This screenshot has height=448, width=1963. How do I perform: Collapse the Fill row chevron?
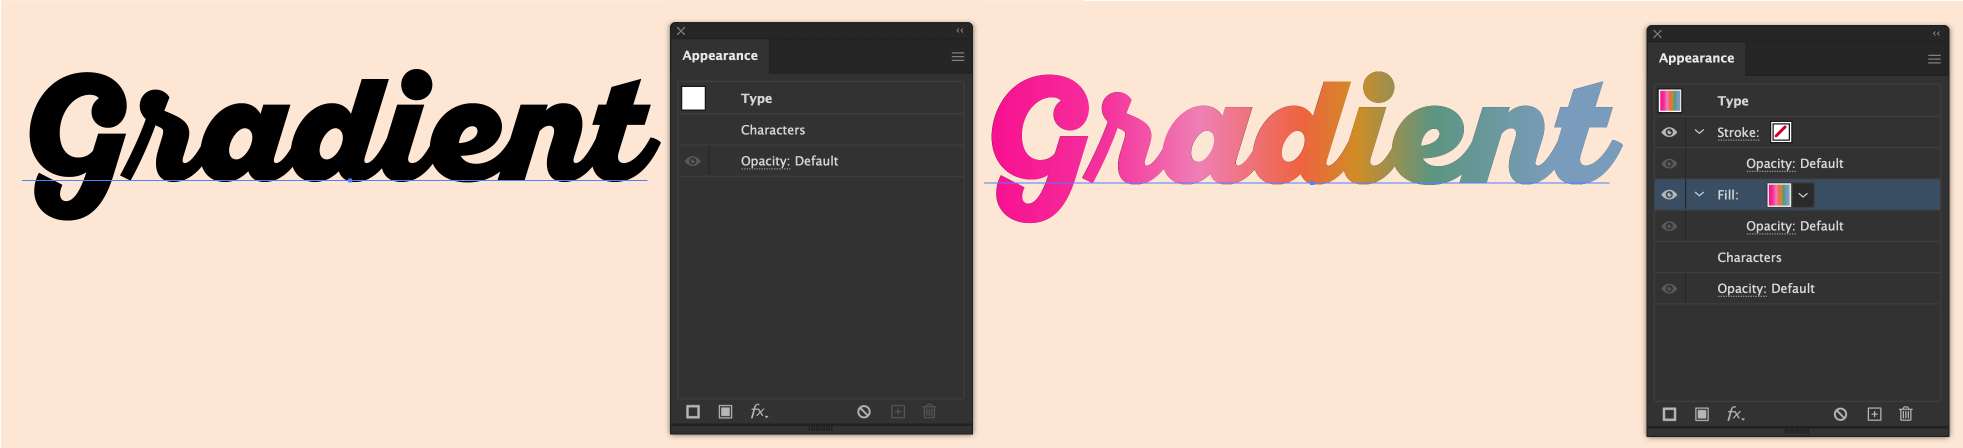[1699, 195]
